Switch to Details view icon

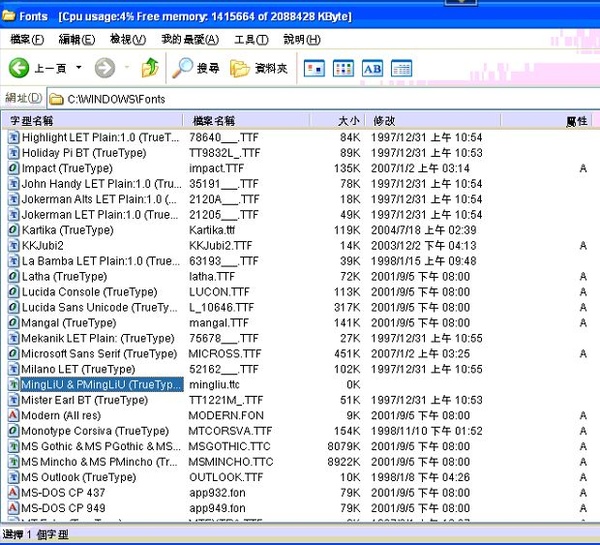click(x=401, y=69)
